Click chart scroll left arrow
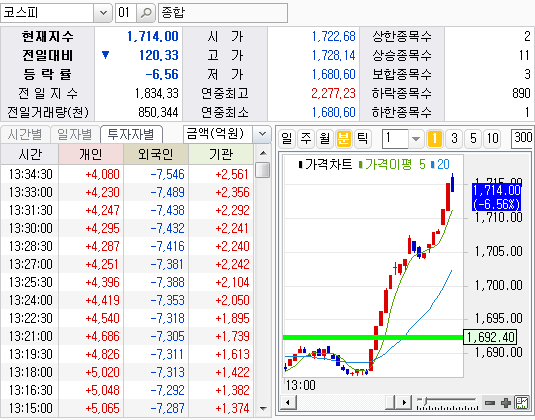 [x=288, y=402]
